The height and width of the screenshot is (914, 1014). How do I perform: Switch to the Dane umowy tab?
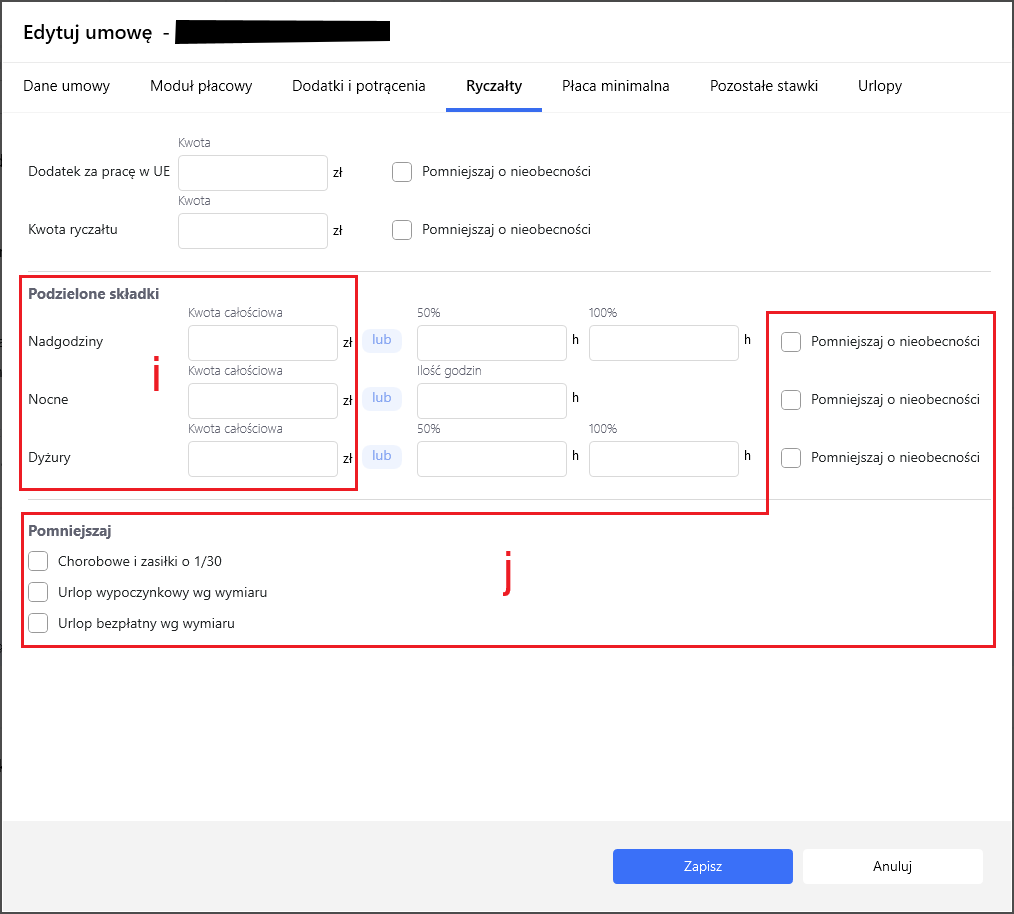point(66,86)
